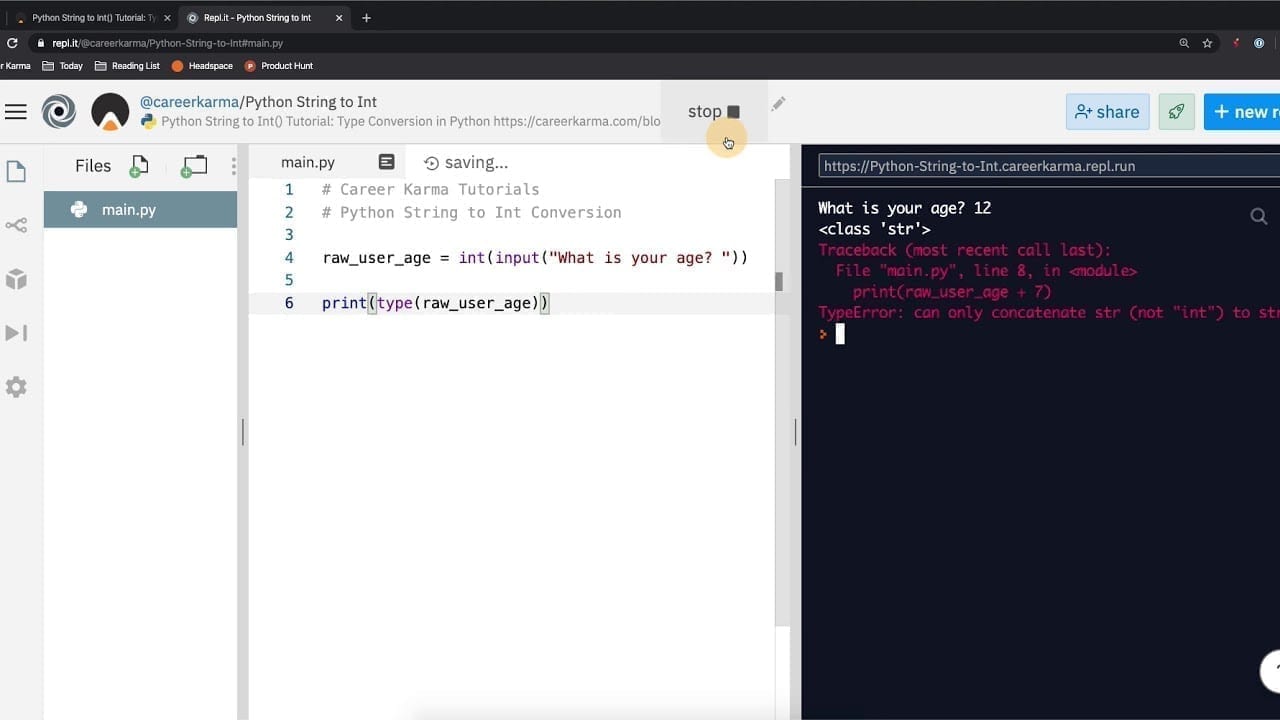The image size is (1280, 720).
Task: Switch to the Python String to Int() Tutorial browser tab
Action: 90,18
